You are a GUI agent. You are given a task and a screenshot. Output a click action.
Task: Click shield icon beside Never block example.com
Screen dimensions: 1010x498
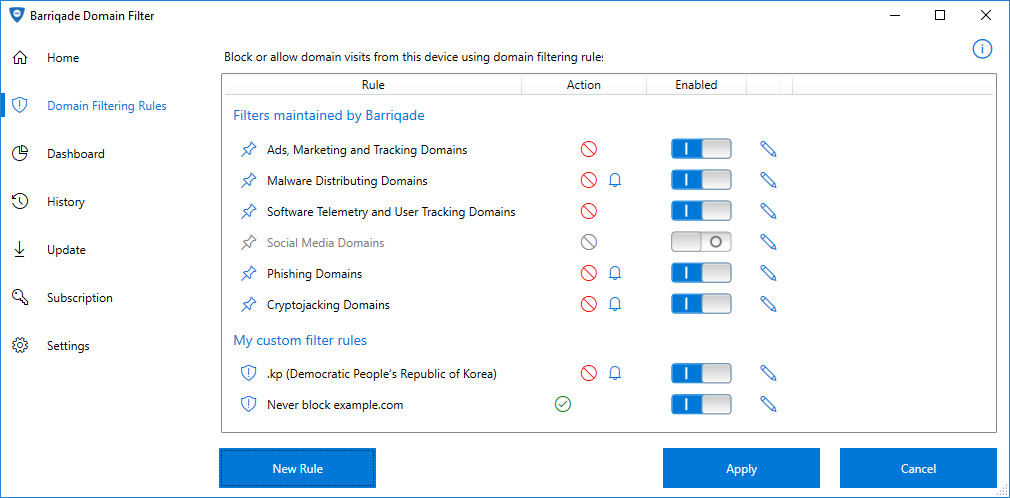point(249,404)
